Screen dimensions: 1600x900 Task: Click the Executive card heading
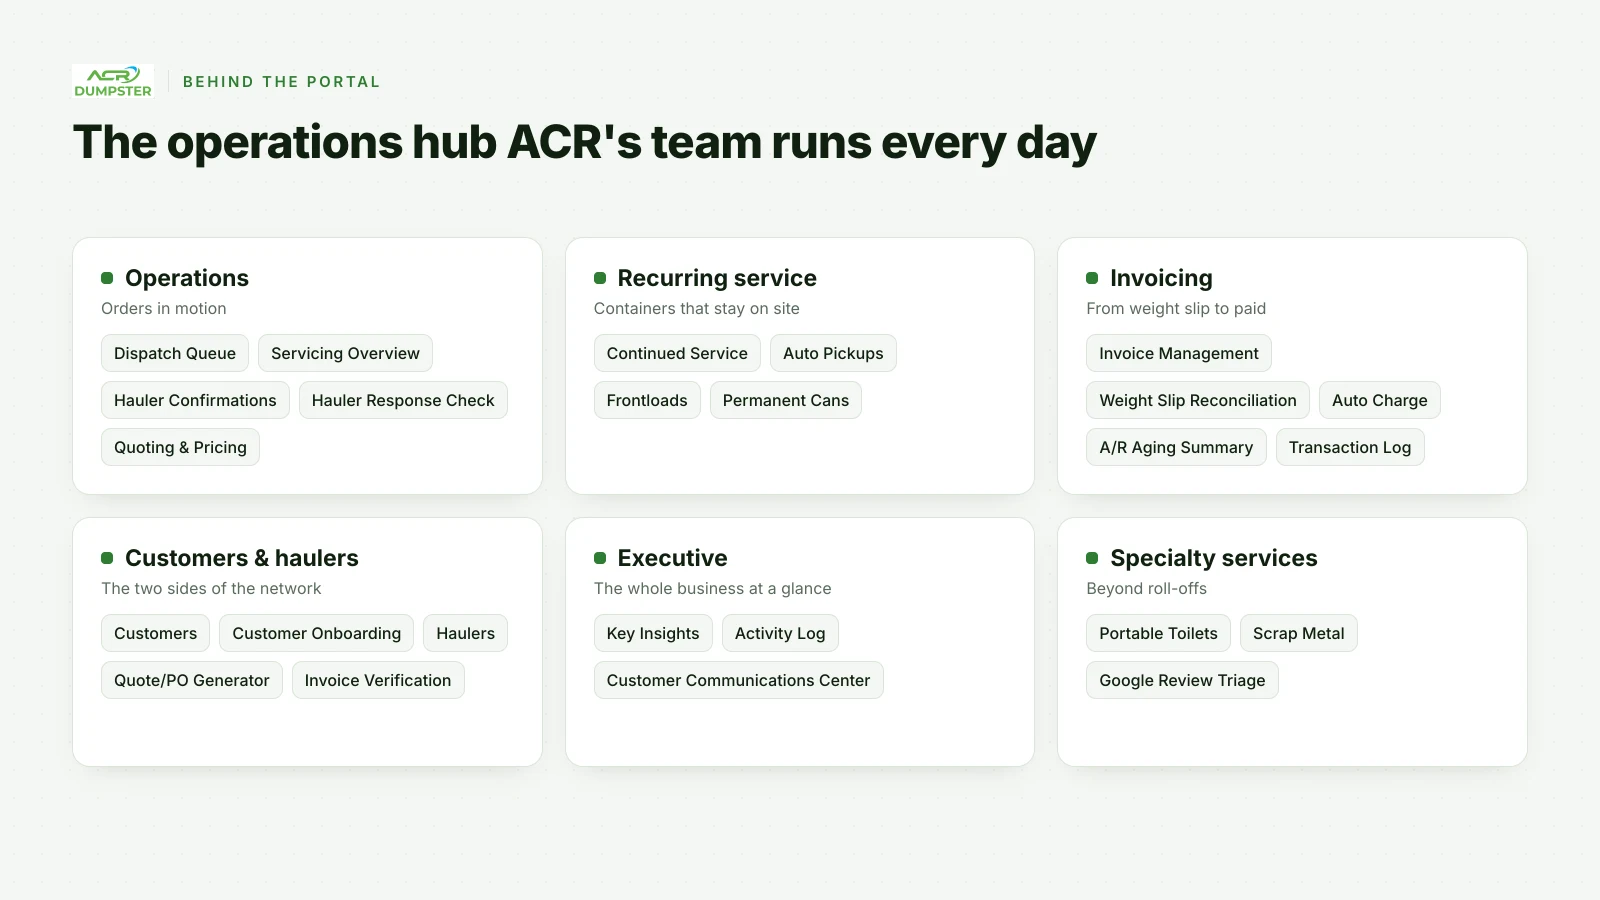(x=673, y=558)
